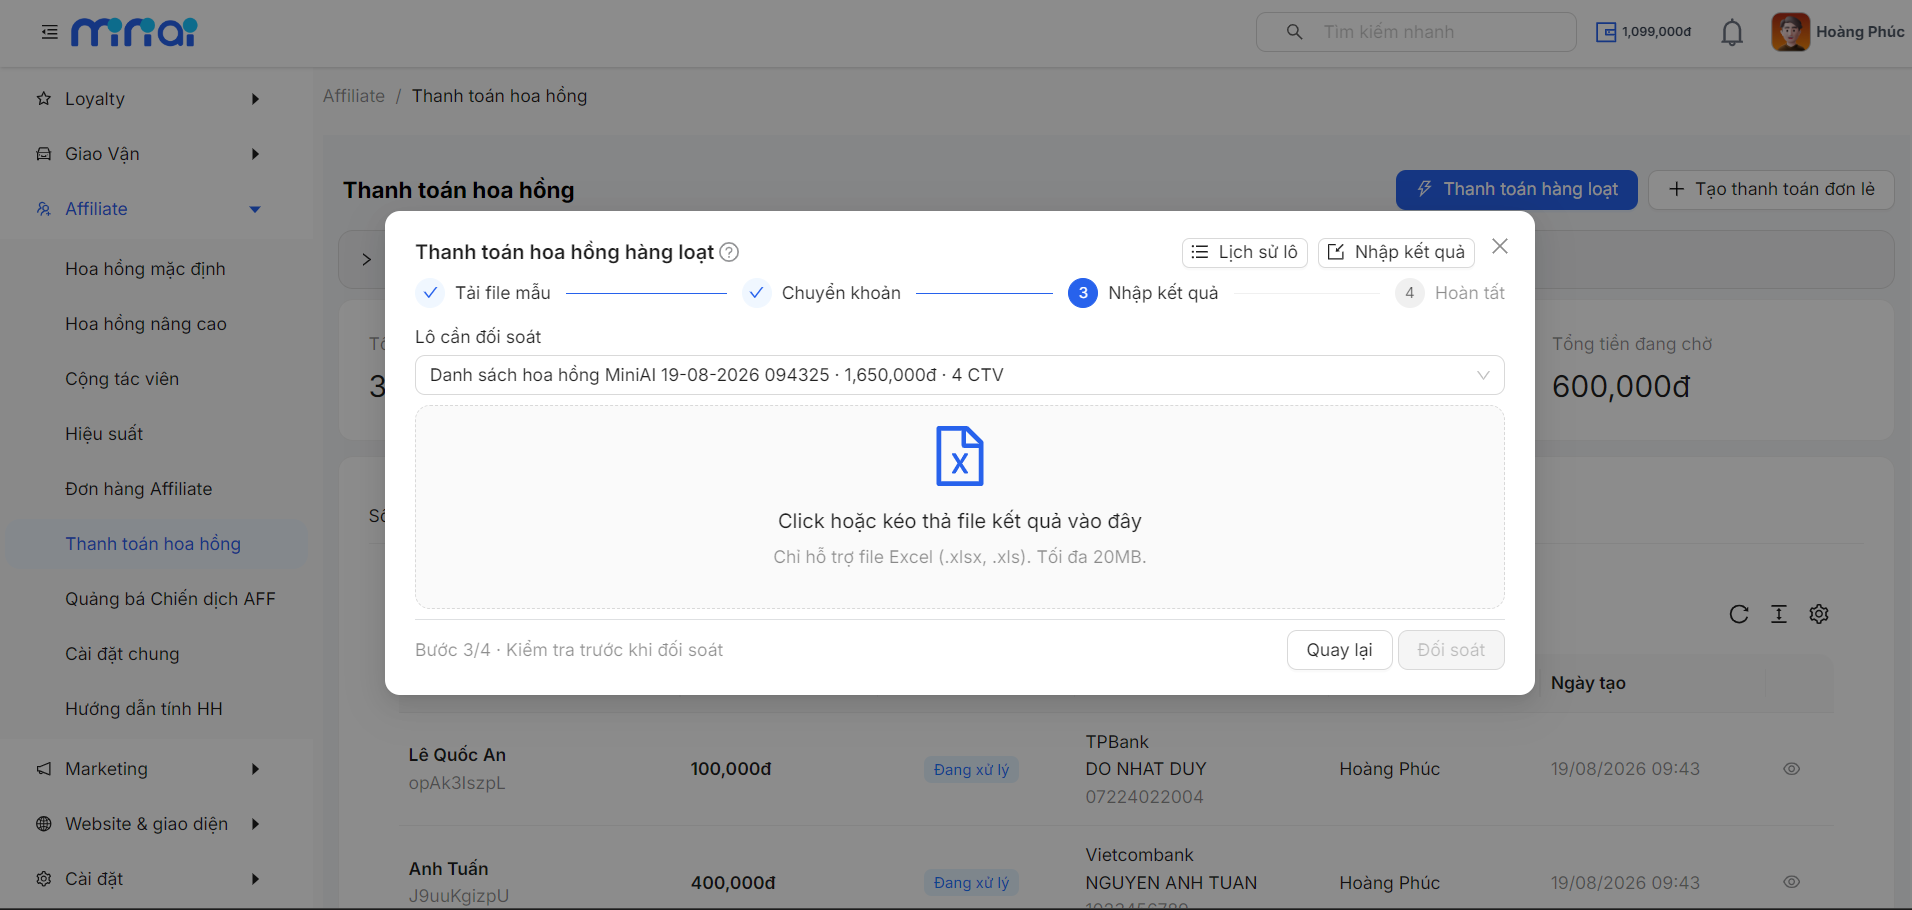The height and width of the screenshot is (910, 1912).
Task: Go to step Chuyển khoản
Action: click(x=822, y=293)
